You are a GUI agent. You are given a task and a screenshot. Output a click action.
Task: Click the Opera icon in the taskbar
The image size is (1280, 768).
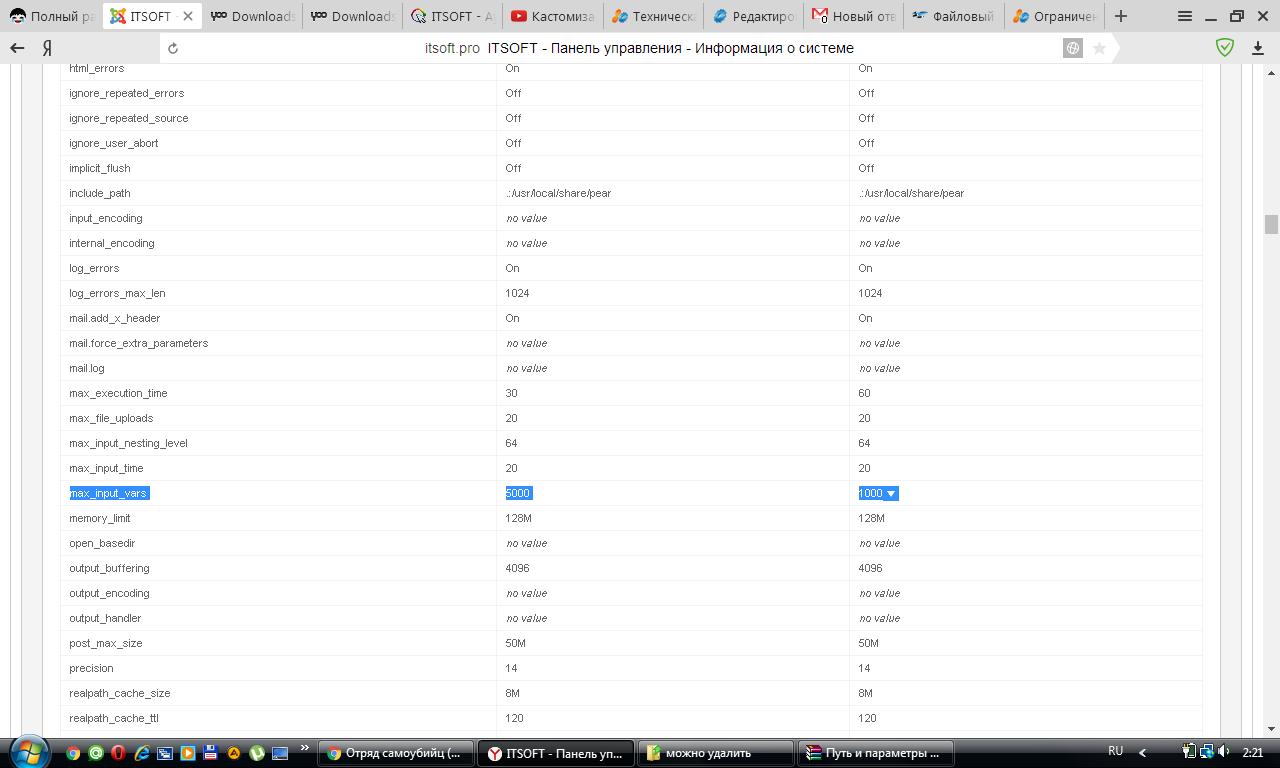(x=118, y=753)
